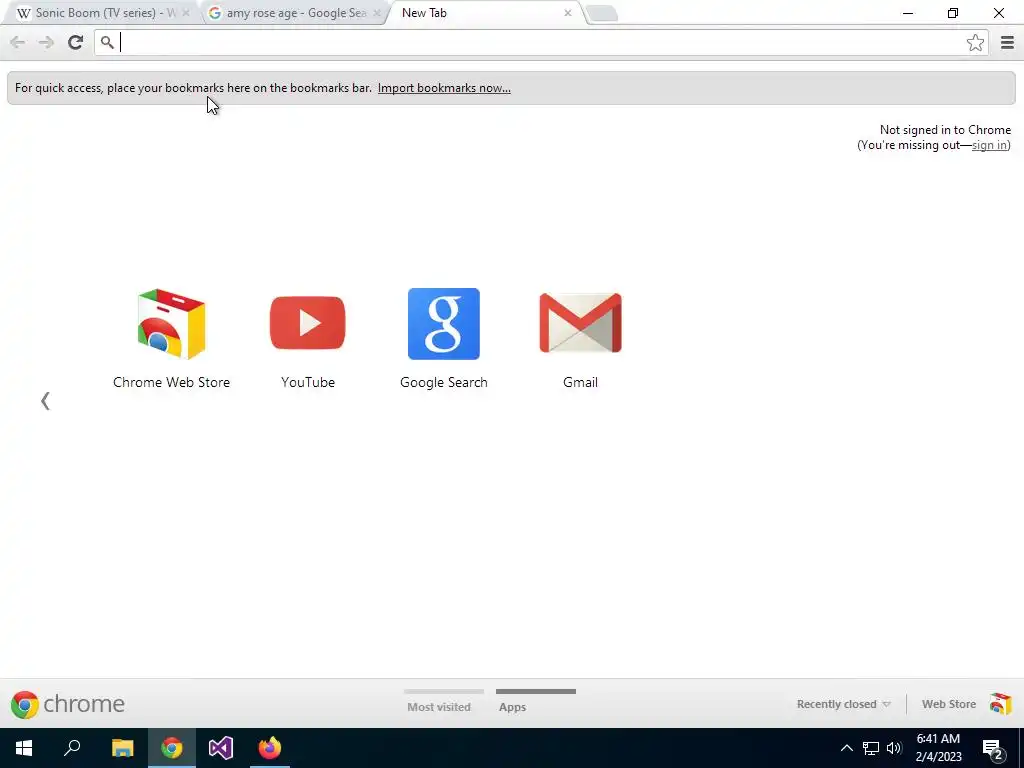Expand the Recently closed dropdown
The height and width of the screenshot is (768, 1024).
pos(843,704)
